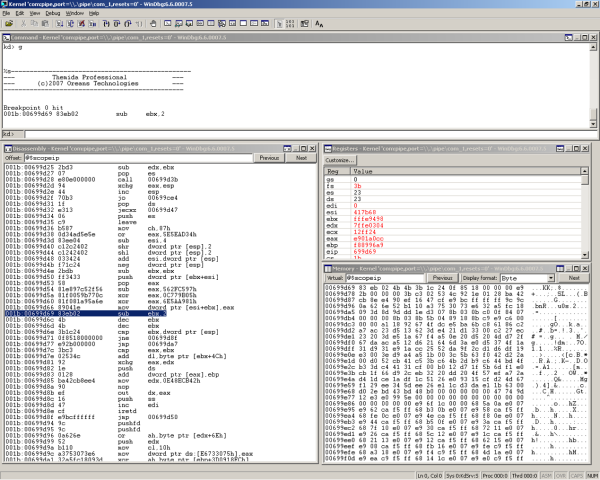
Task: Click the esi register value 417b68
Action: (365, 212)
